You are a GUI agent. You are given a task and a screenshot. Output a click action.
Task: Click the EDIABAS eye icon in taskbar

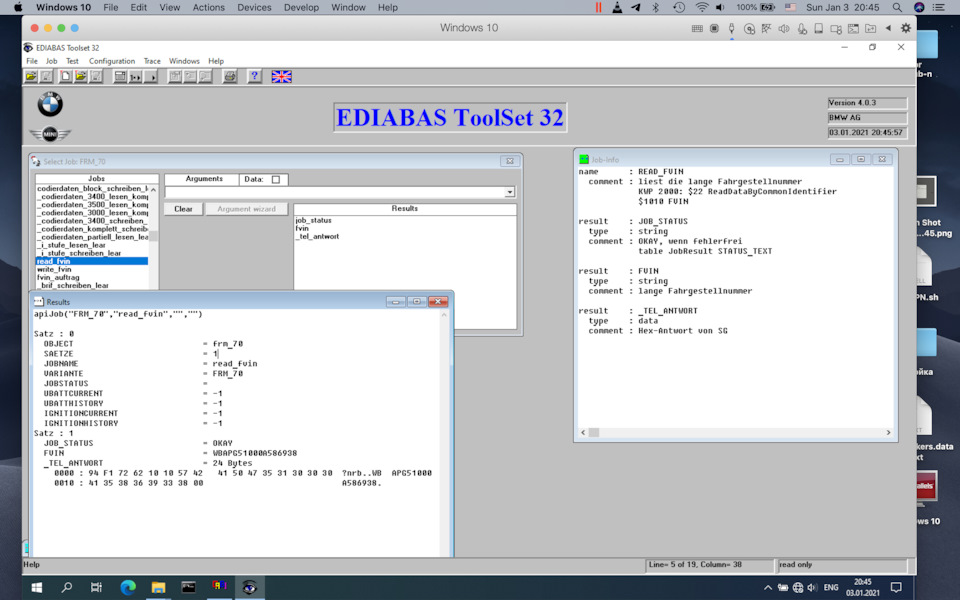tap(249, 587)
